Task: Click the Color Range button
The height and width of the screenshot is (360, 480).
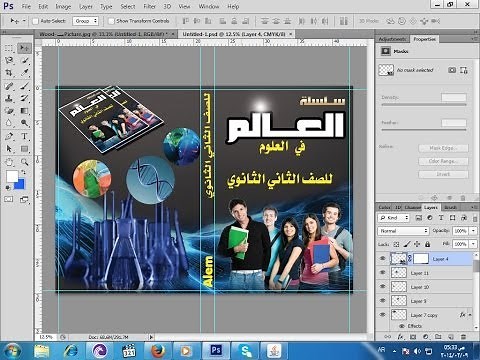Action: tap(443, 161)
